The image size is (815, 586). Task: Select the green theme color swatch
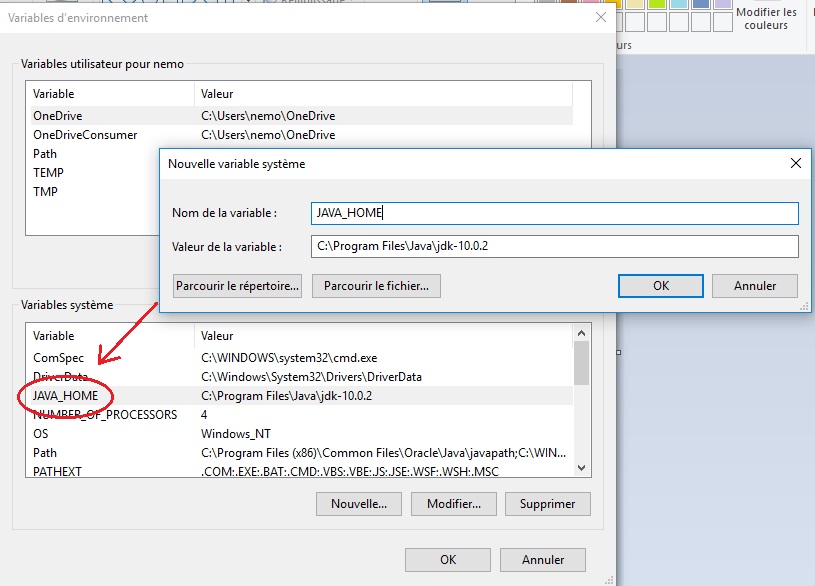[x=655, y=5]
